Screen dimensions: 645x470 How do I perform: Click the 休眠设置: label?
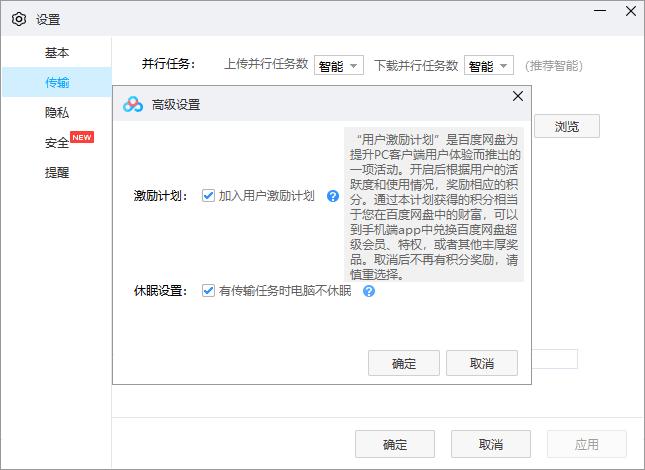point(160,291)
